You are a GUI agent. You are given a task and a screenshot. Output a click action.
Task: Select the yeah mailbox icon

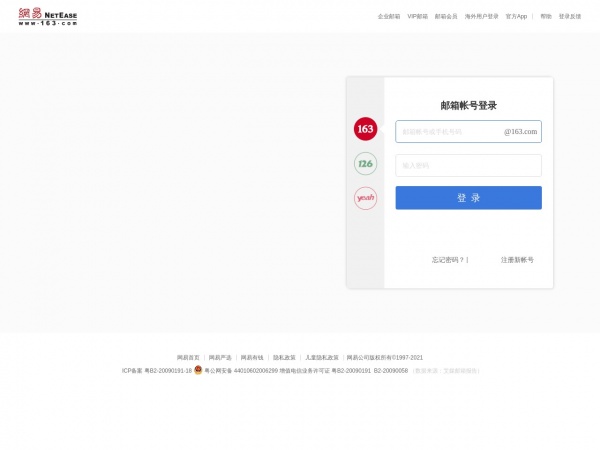tap(365, 198)
